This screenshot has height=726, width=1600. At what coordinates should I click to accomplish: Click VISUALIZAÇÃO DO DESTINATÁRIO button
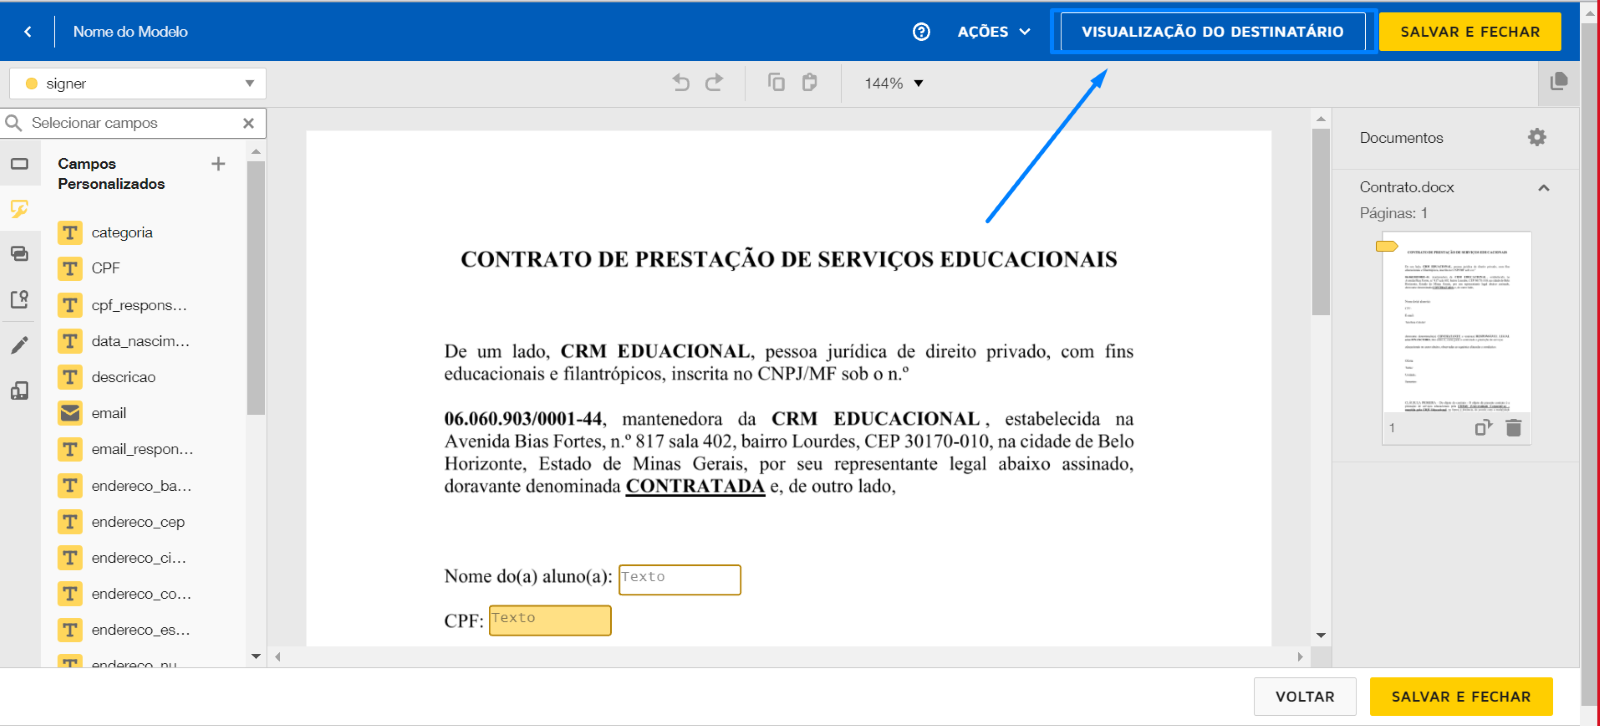(x=1212, y=32)
